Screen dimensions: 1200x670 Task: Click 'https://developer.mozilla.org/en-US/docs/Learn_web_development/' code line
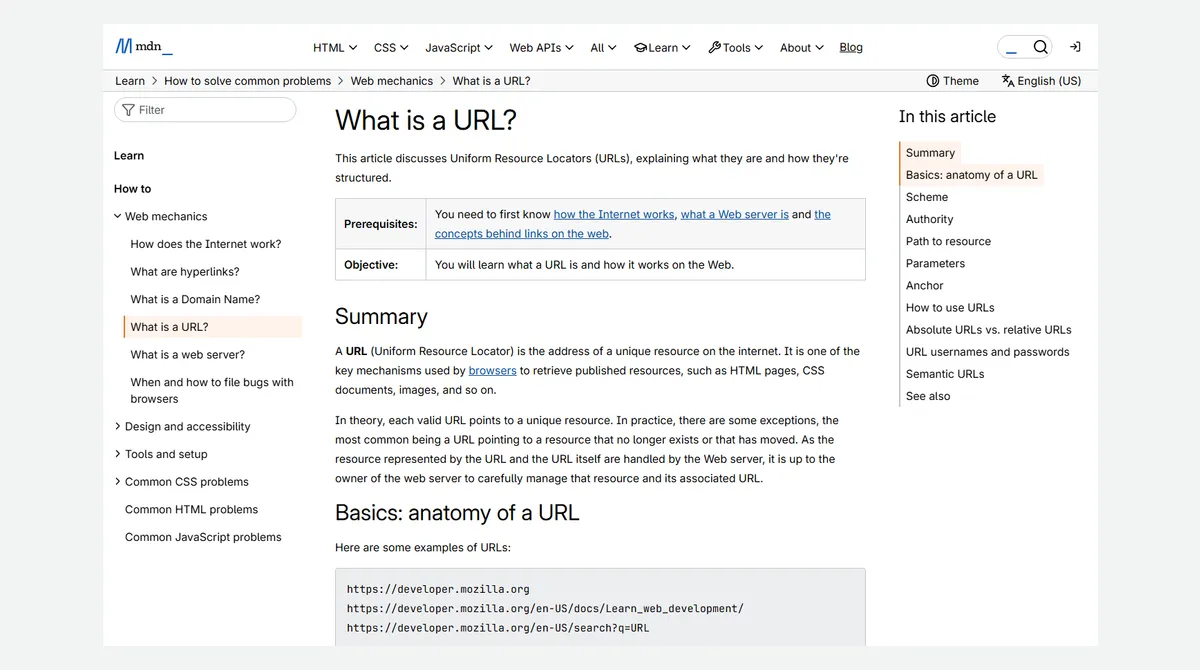pos(545,609)
